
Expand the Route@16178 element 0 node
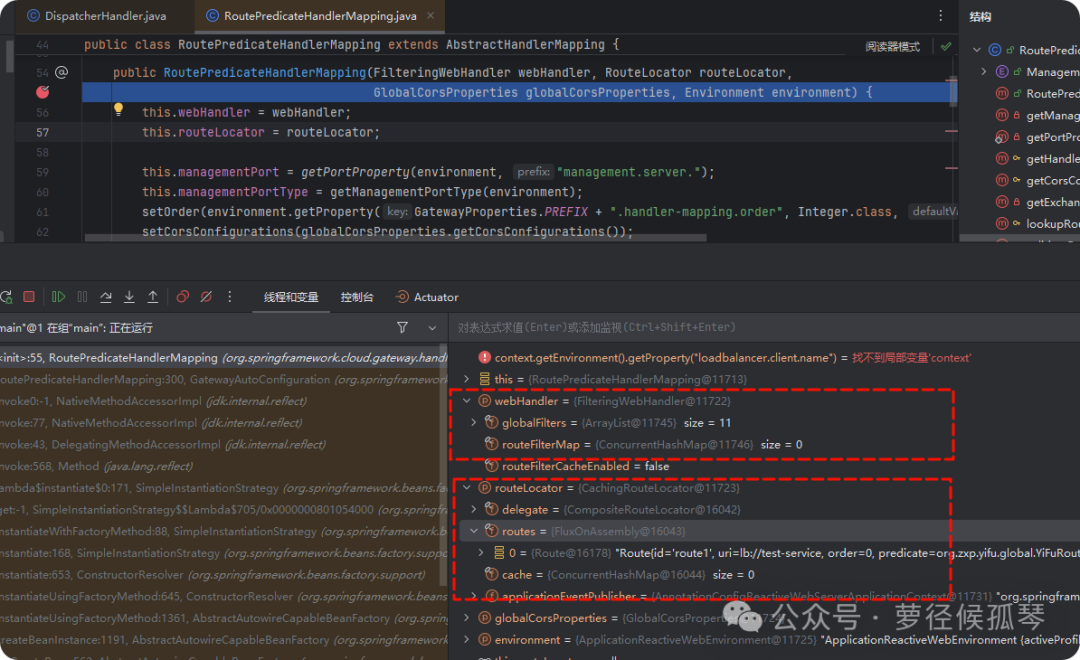(x=481, y=553)
